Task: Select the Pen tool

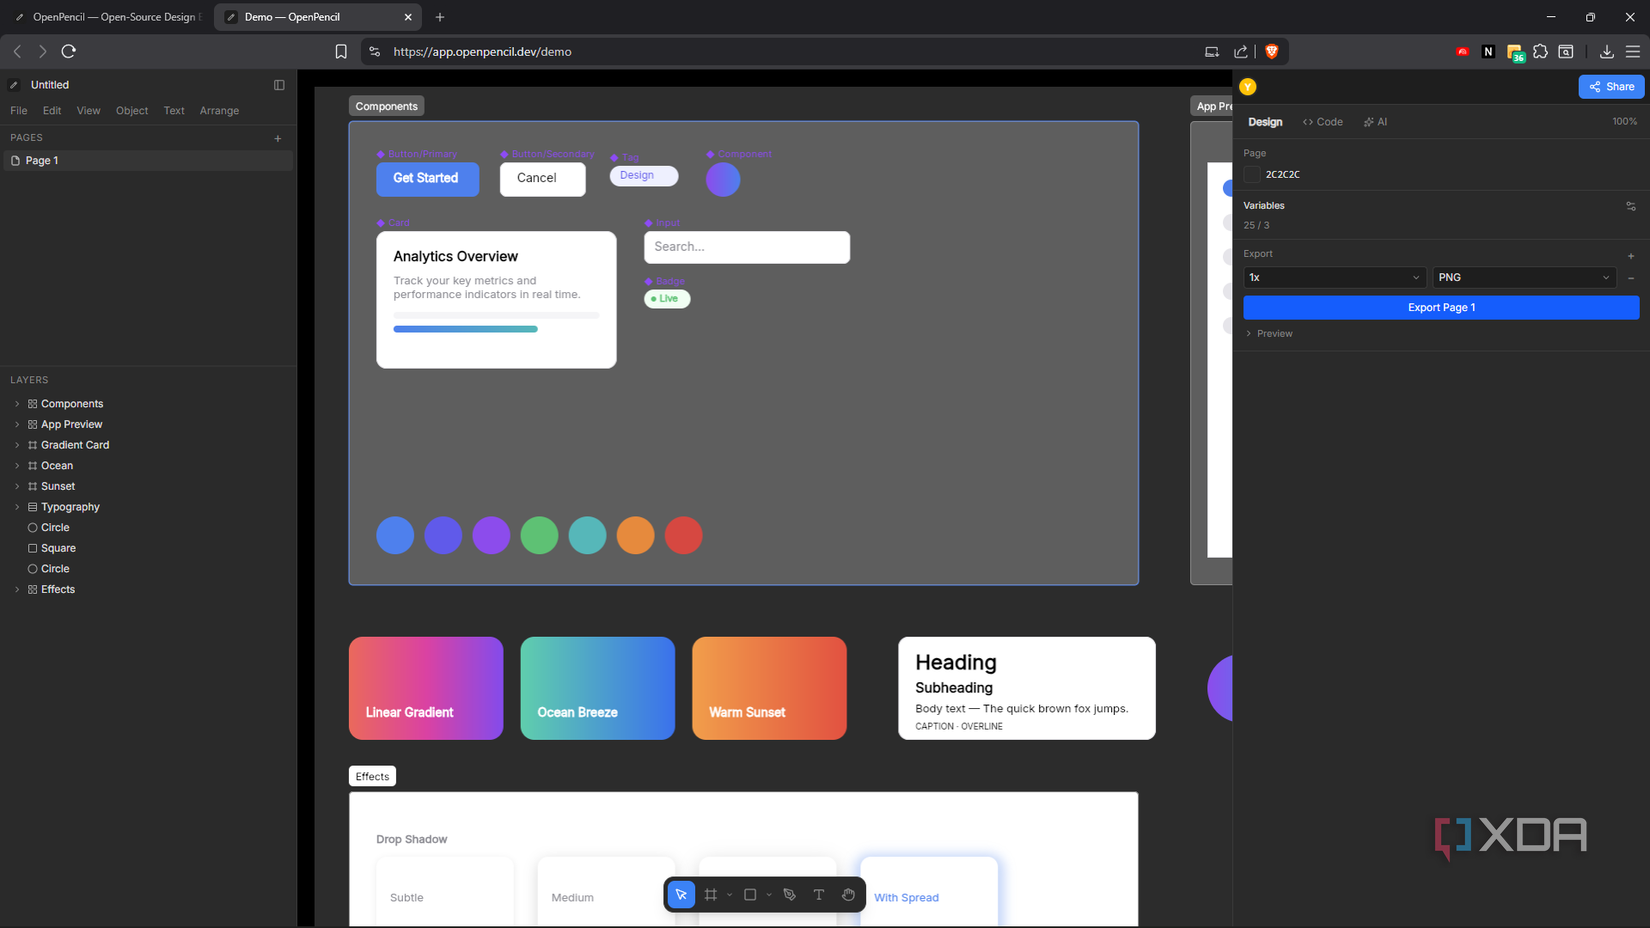Action: tap(790, 894)
